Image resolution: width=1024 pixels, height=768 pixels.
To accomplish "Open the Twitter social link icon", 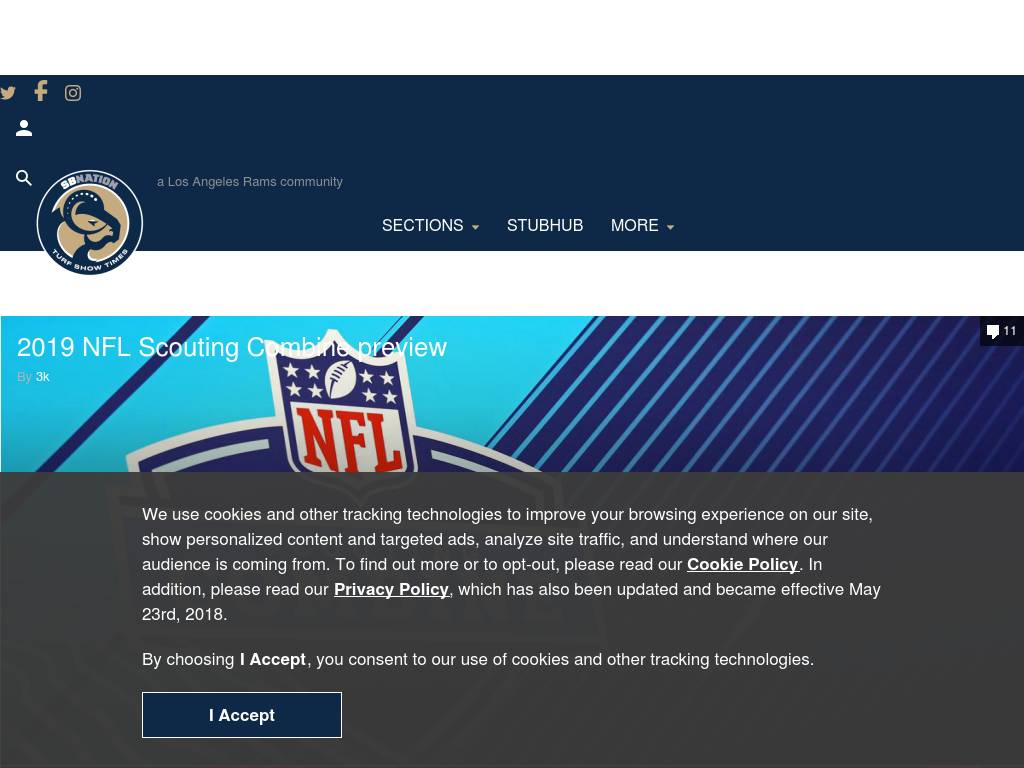I will point(8,93).
